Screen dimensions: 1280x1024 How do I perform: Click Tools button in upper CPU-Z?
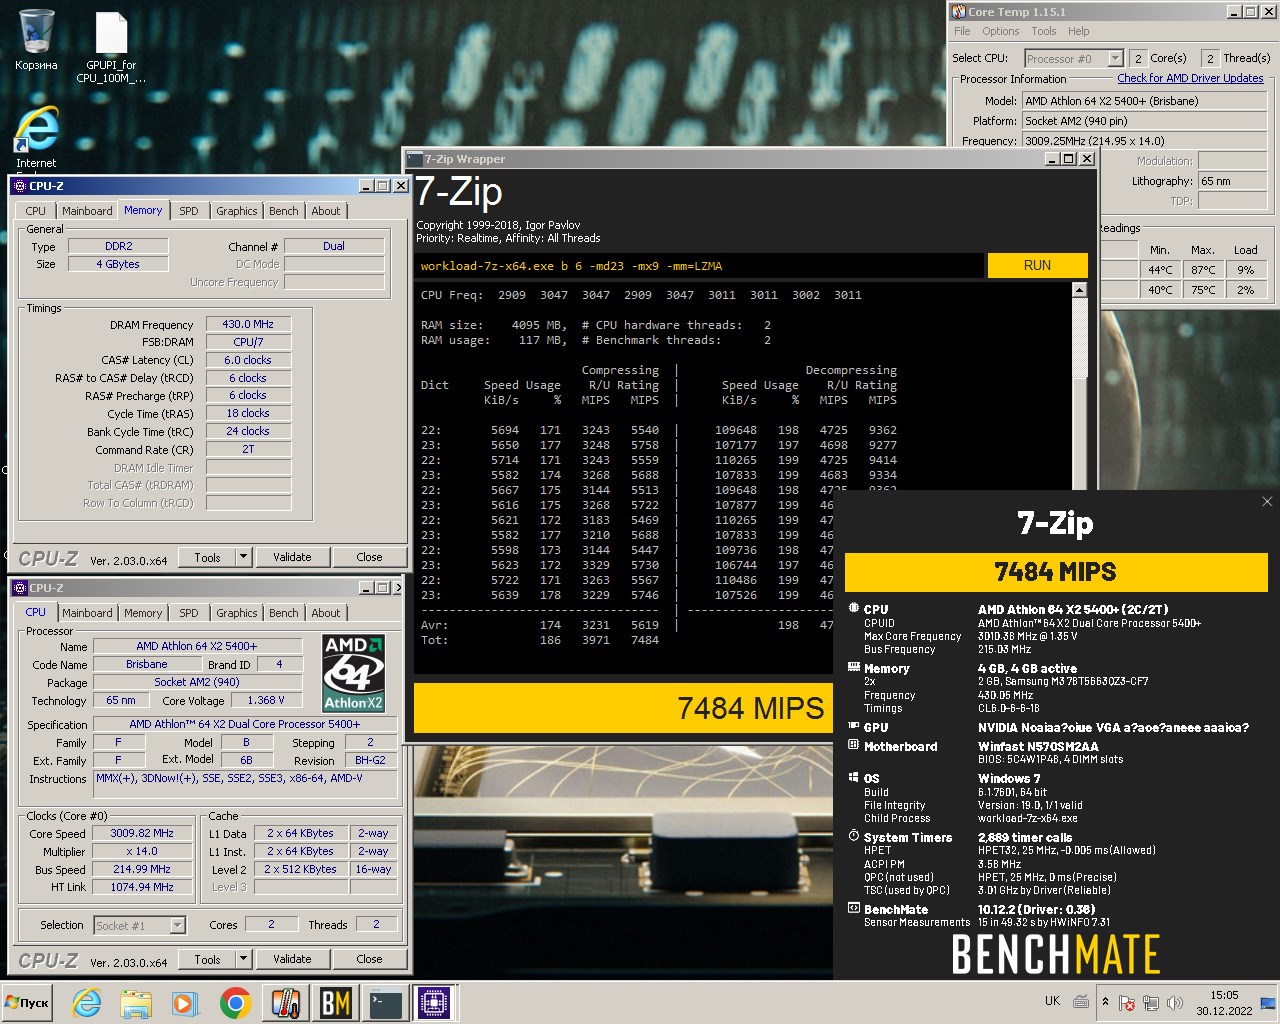point(207,557)
